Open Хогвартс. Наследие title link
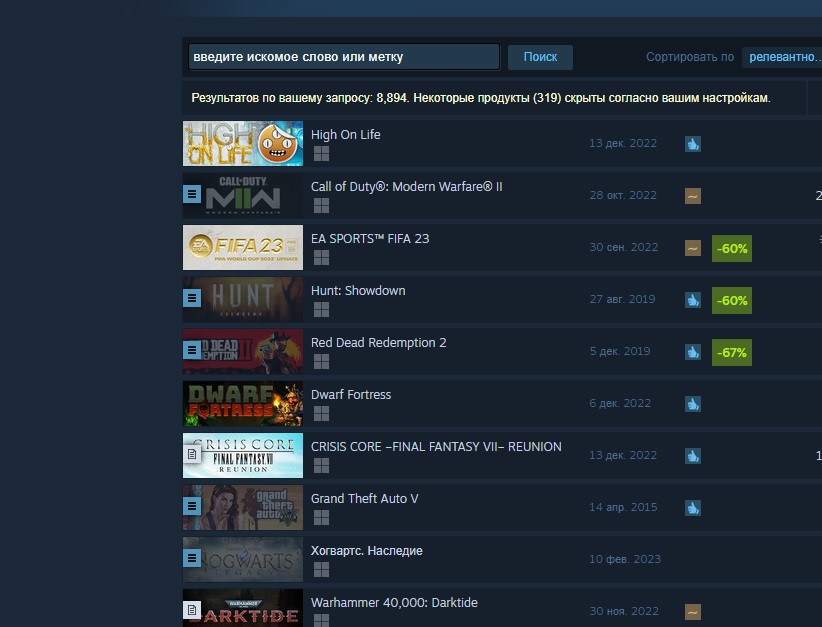822x627 pixels. (x=366, y=550)
